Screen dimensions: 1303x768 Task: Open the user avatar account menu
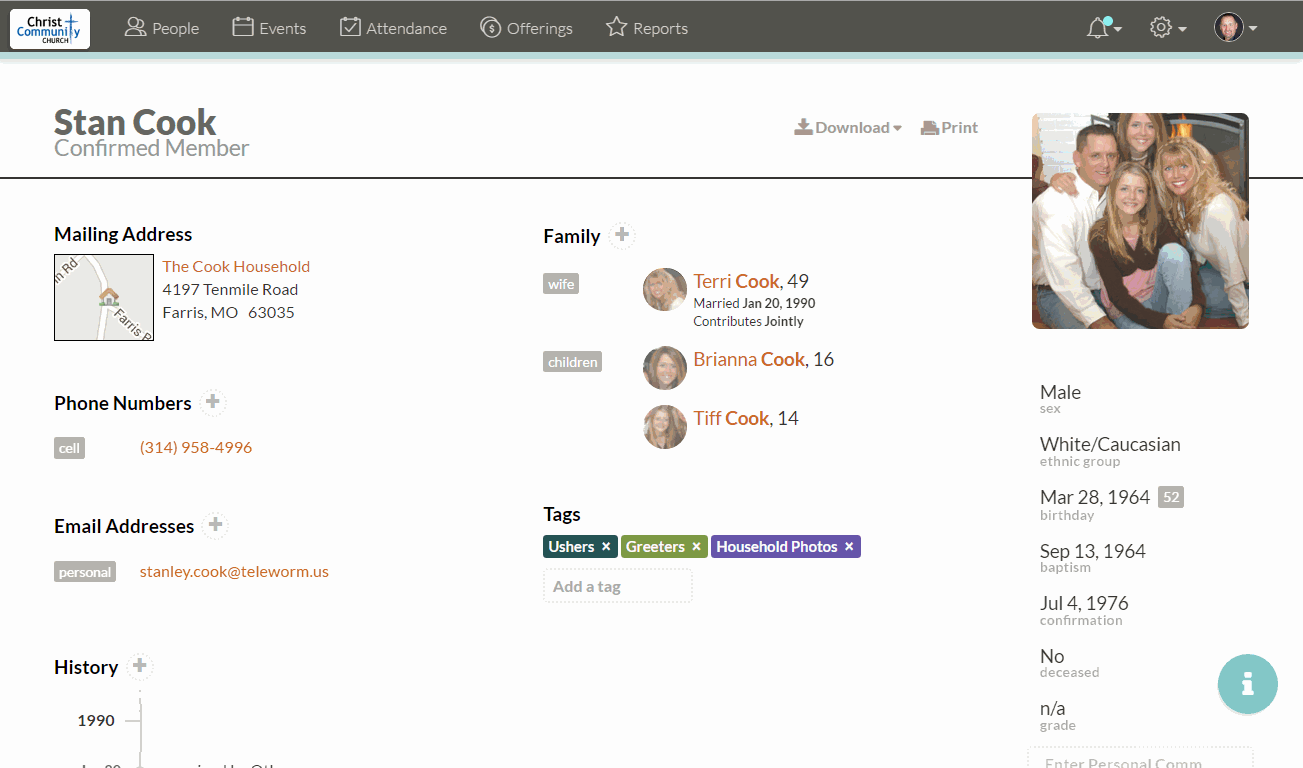click(x=1235, y=28)
